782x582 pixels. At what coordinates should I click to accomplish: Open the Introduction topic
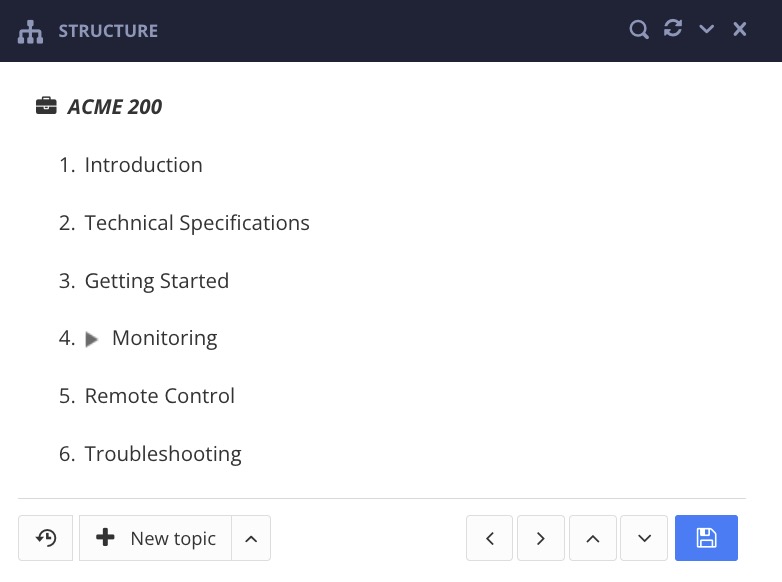(143, 165)
